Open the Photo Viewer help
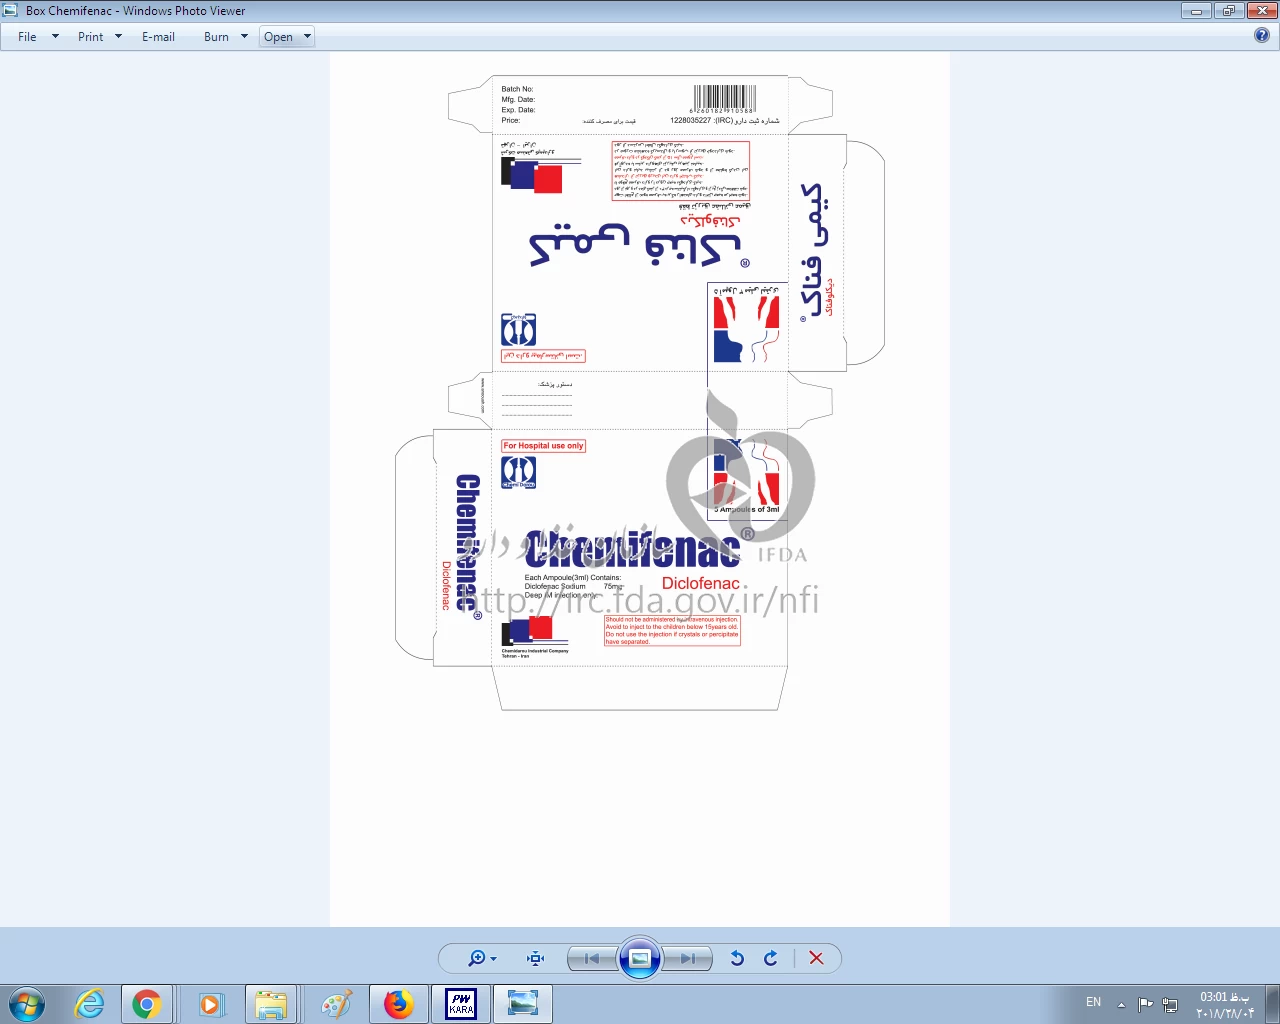Image resolution: width=1280 pixels, height=1024 pixels. pos(1262,35)
